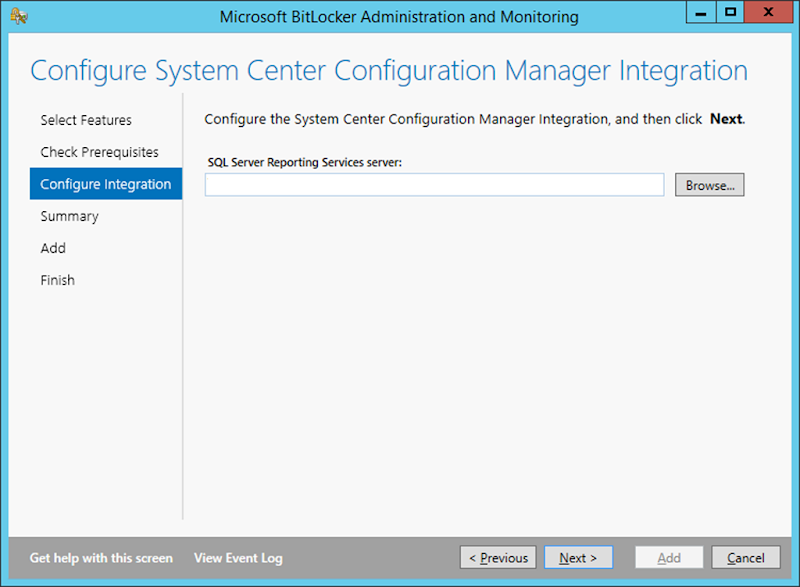Maximize the MBAM setup window
Image resolution: width=800 pixels, height=587 pixels.
[x=730, y=13]
